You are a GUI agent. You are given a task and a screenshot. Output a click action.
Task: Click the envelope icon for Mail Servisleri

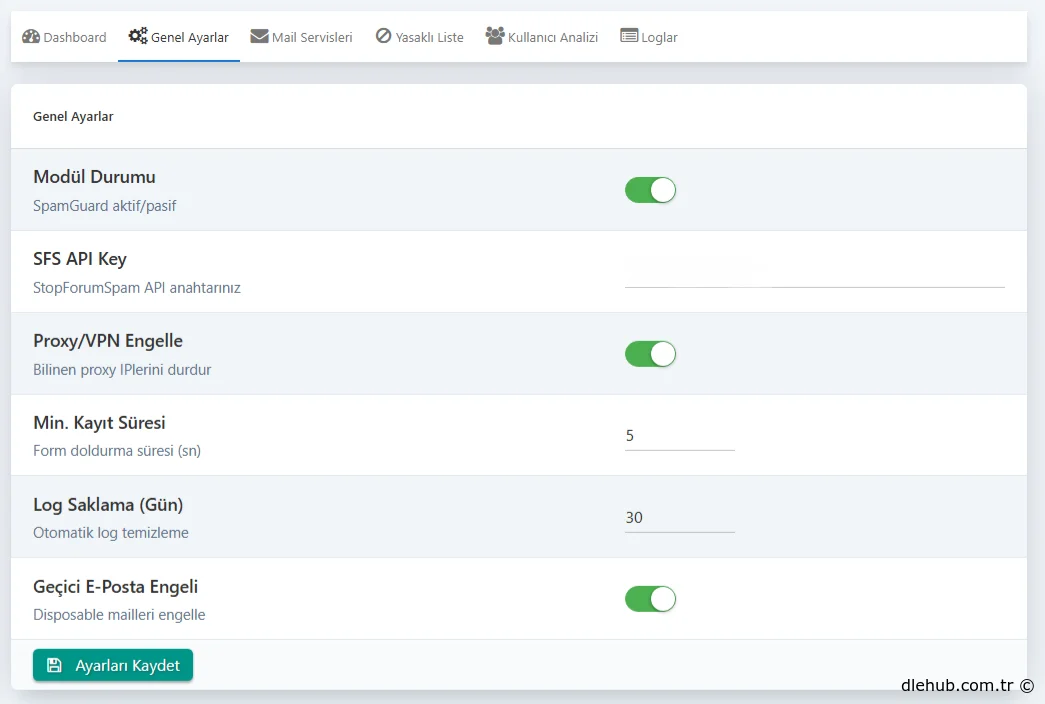[259, 36]
